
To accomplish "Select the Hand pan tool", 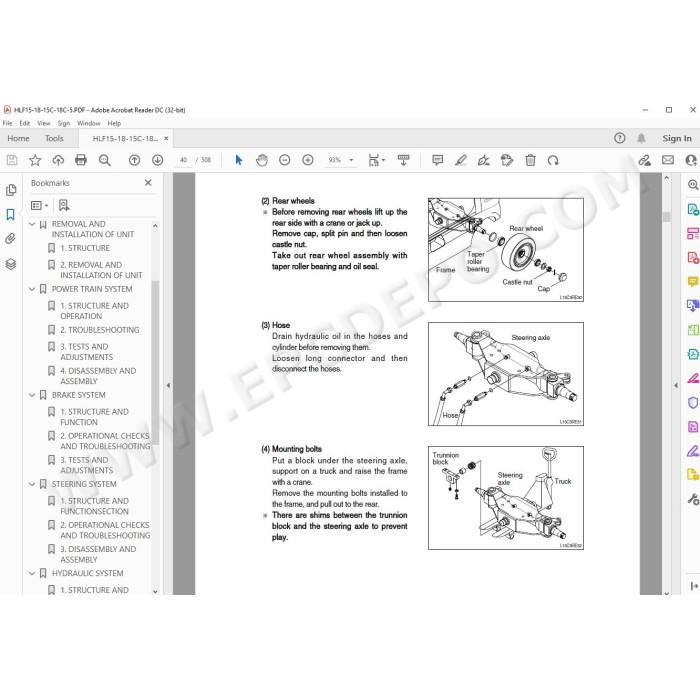I will [262, 160].
